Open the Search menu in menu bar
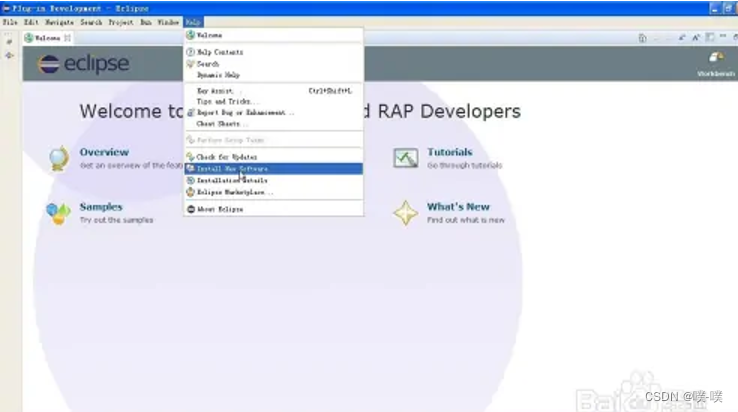Image resolution: width=738 pixels, height=412 pixels. coord(91,22)
